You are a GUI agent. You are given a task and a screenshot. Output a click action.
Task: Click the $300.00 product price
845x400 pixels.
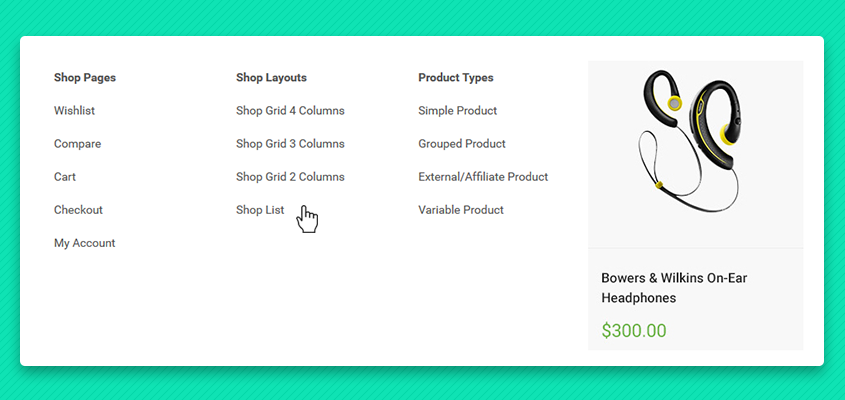pos(634,330)
